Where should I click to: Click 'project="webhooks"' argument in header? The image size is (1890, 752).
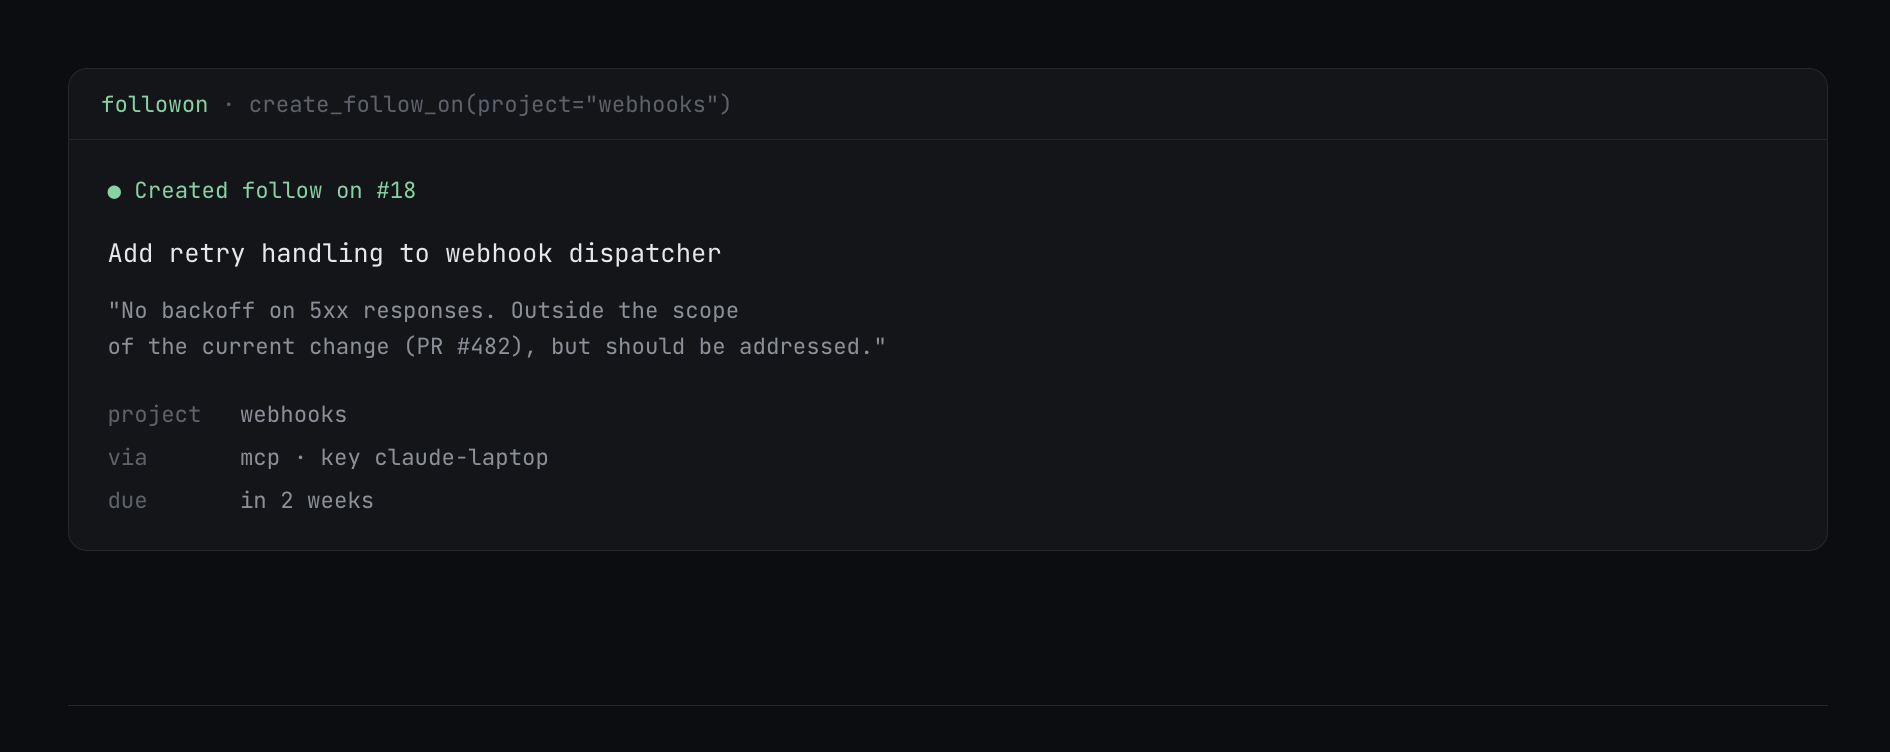tap(597, 105)
